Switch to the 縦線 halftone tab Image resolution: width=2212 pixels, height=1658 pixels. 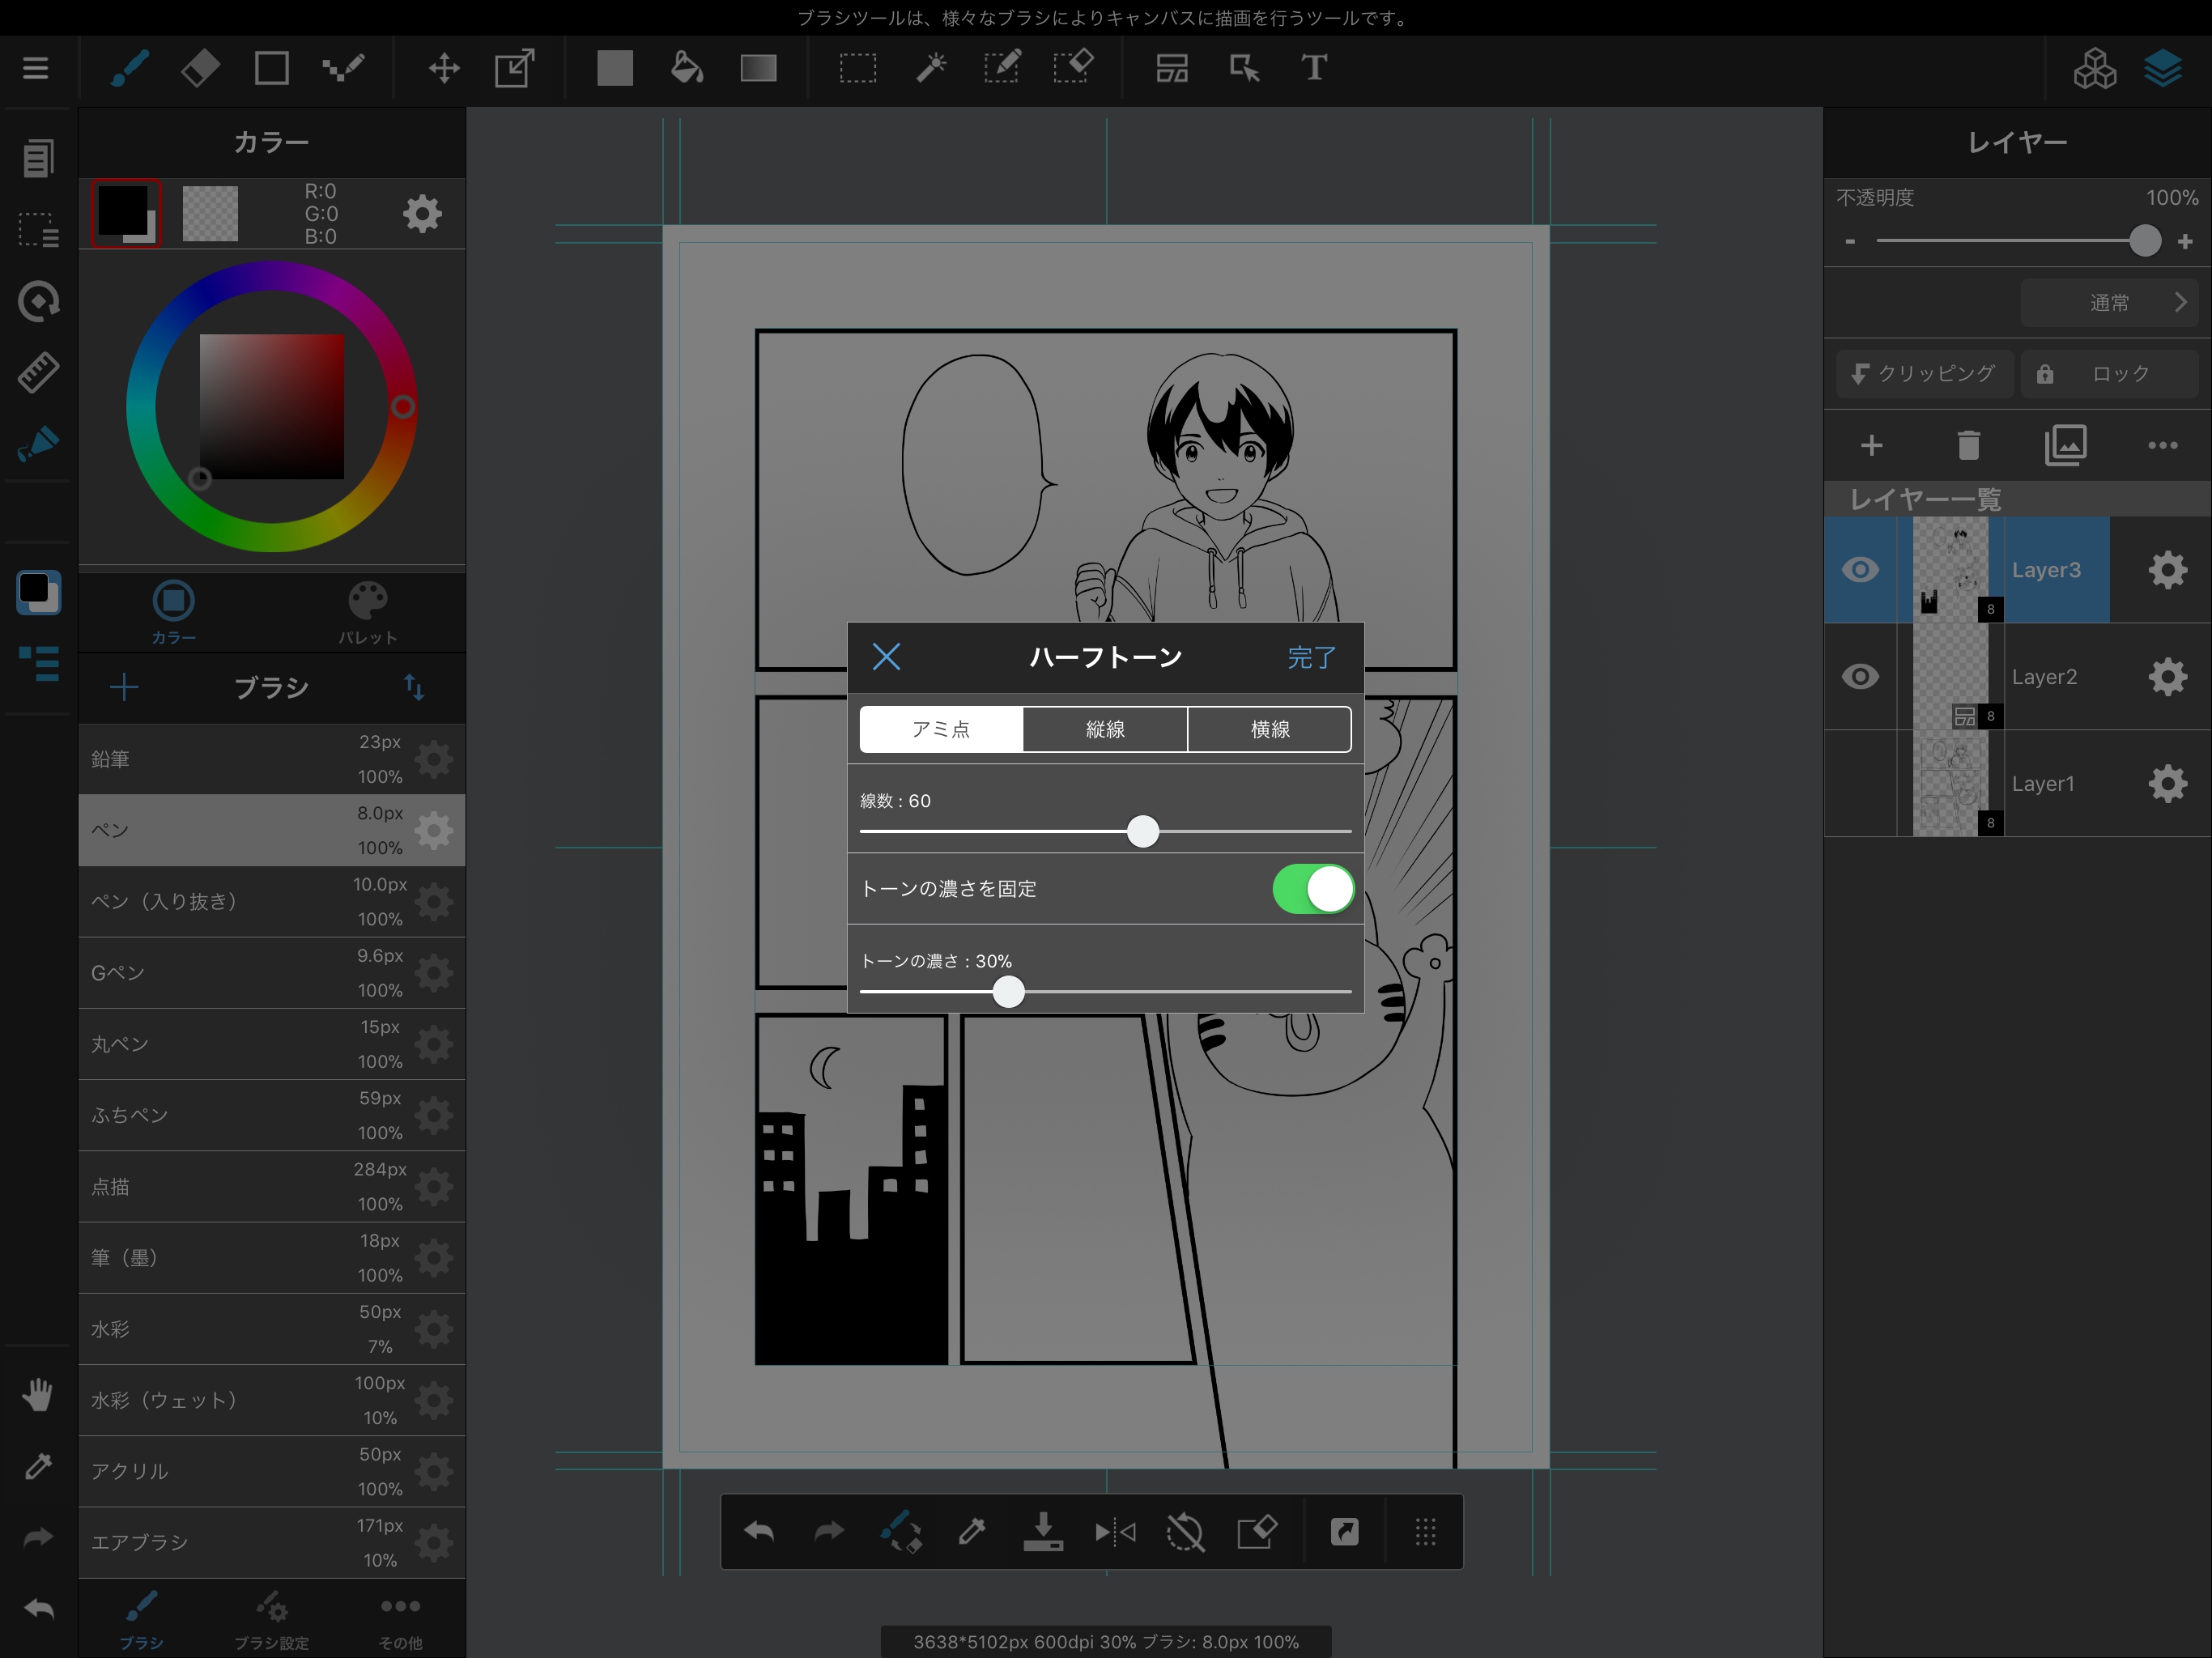(1105, 729)
